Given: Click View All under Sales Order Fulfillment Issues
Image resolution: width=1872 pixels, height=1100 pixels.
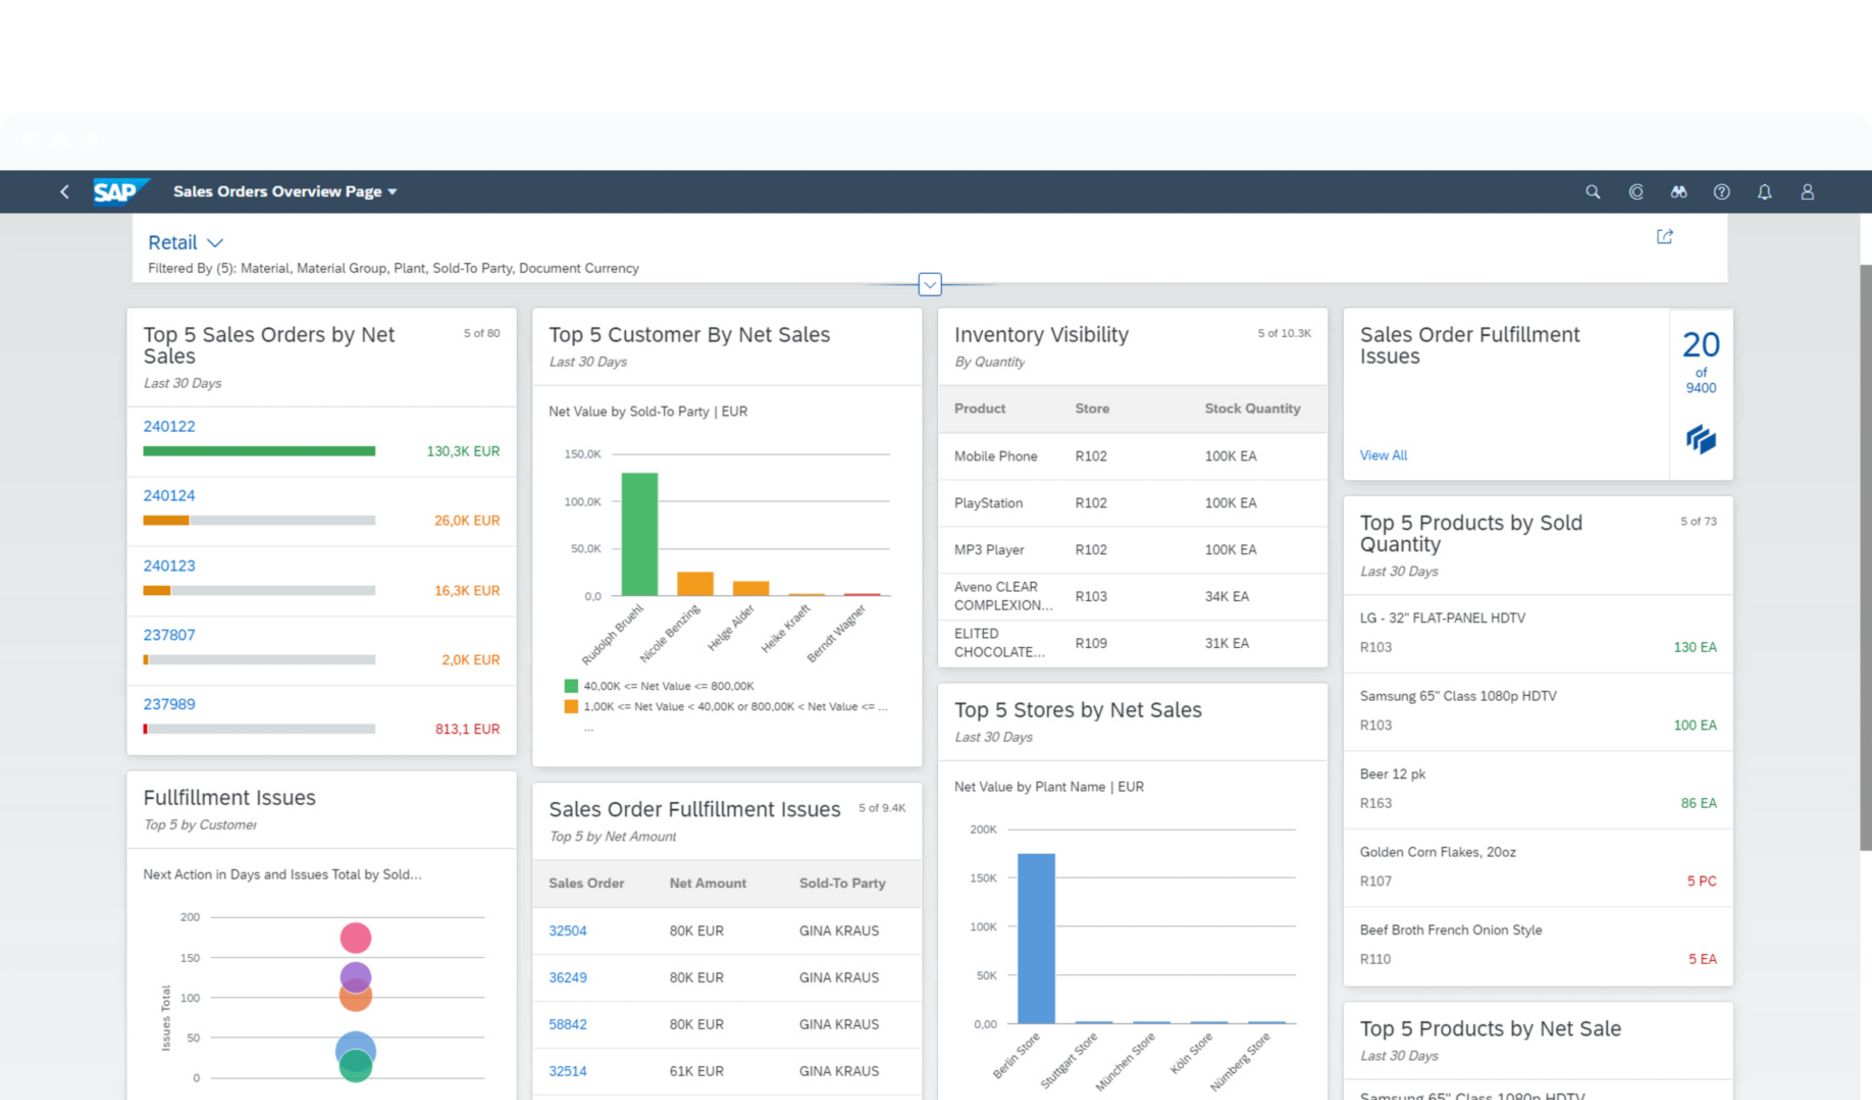Looking at the screenshot, I should point(1383,455).
